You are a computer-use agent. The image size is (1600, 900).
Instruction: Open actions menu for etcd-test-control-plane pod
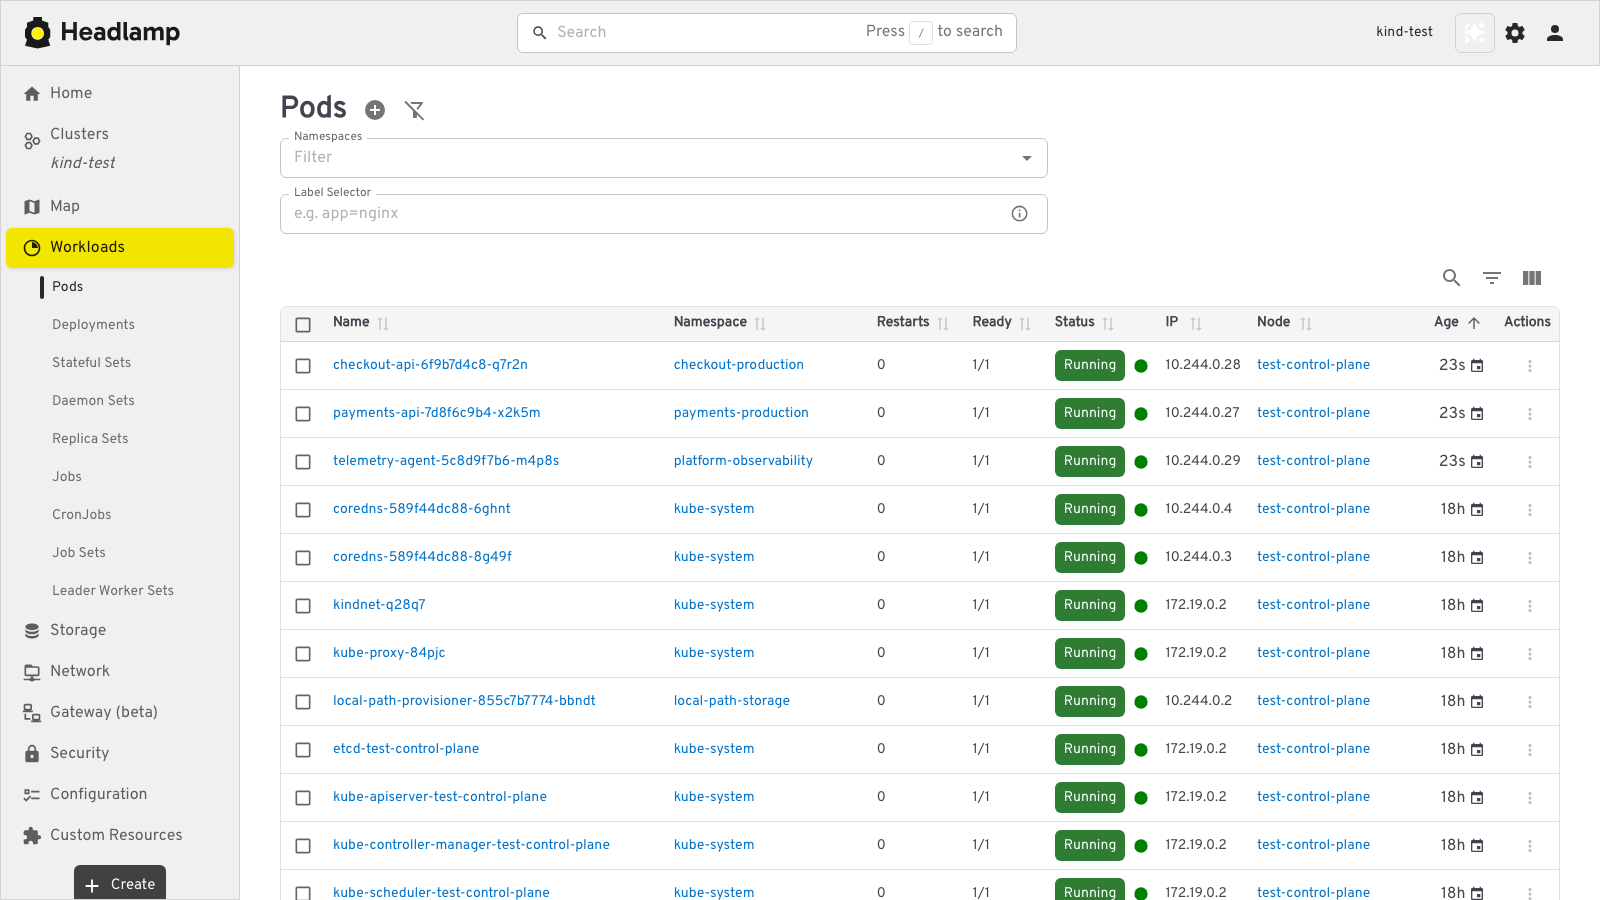click(1530, 750)
